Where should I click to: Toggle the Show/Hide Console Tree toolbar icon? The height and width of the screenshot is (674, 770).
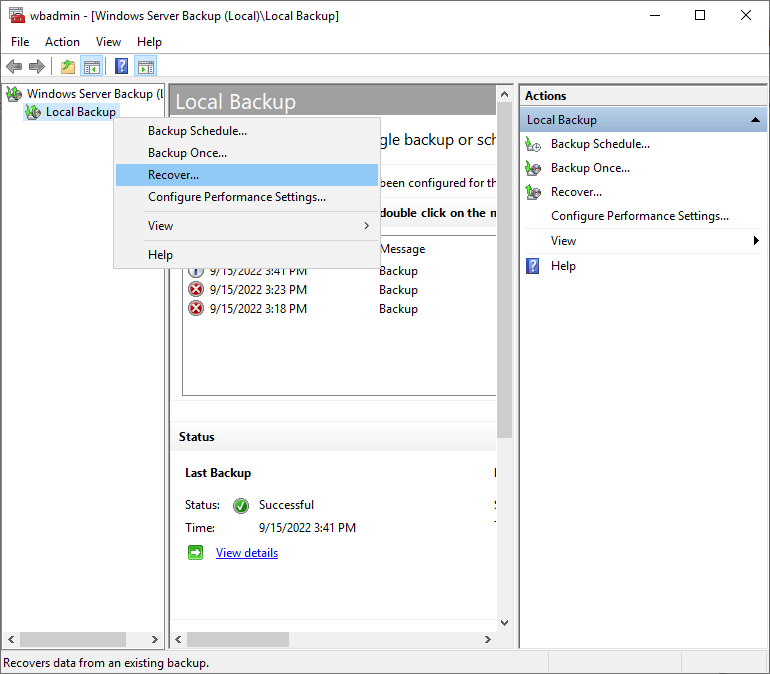click(x=92, y=66)
